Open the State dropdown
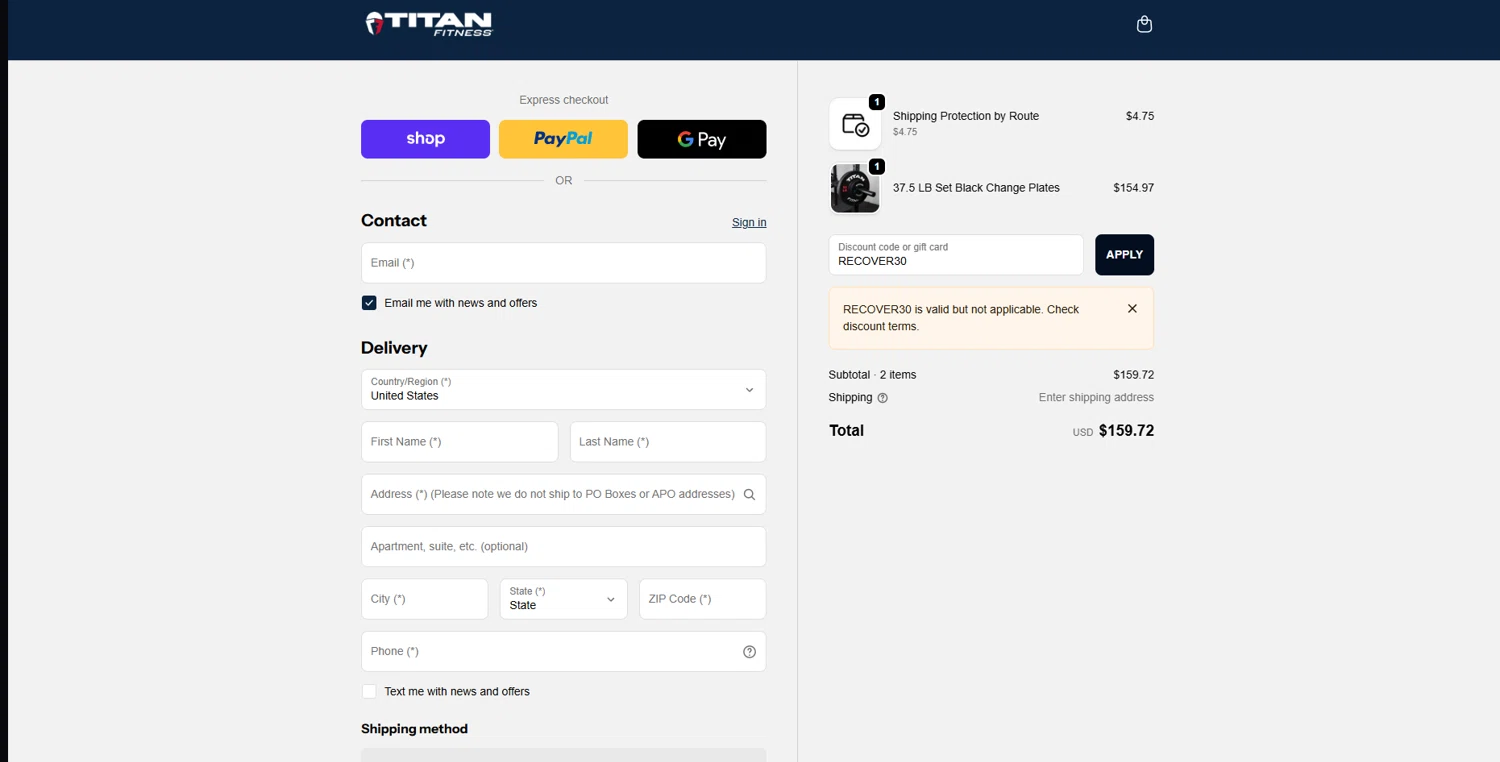Screen dimensions: 1500x762 tap(563, 599)
